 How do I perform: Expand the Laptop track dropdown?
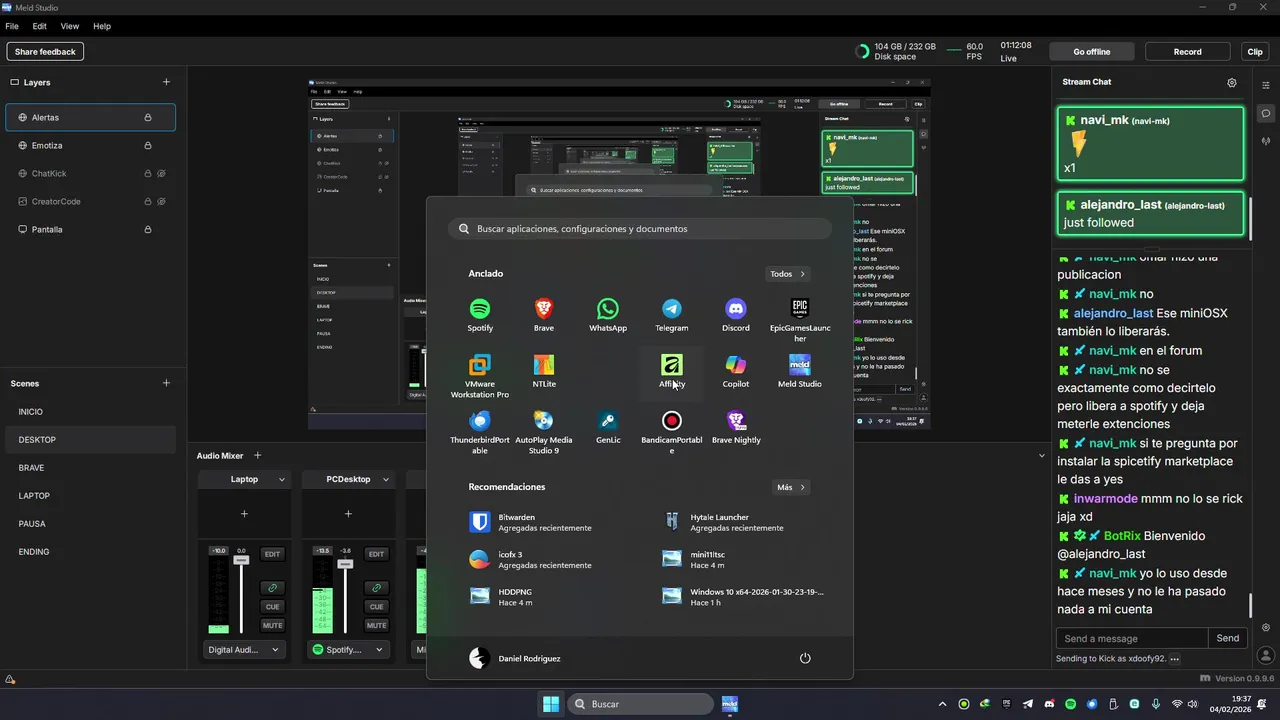coord(282,480)
